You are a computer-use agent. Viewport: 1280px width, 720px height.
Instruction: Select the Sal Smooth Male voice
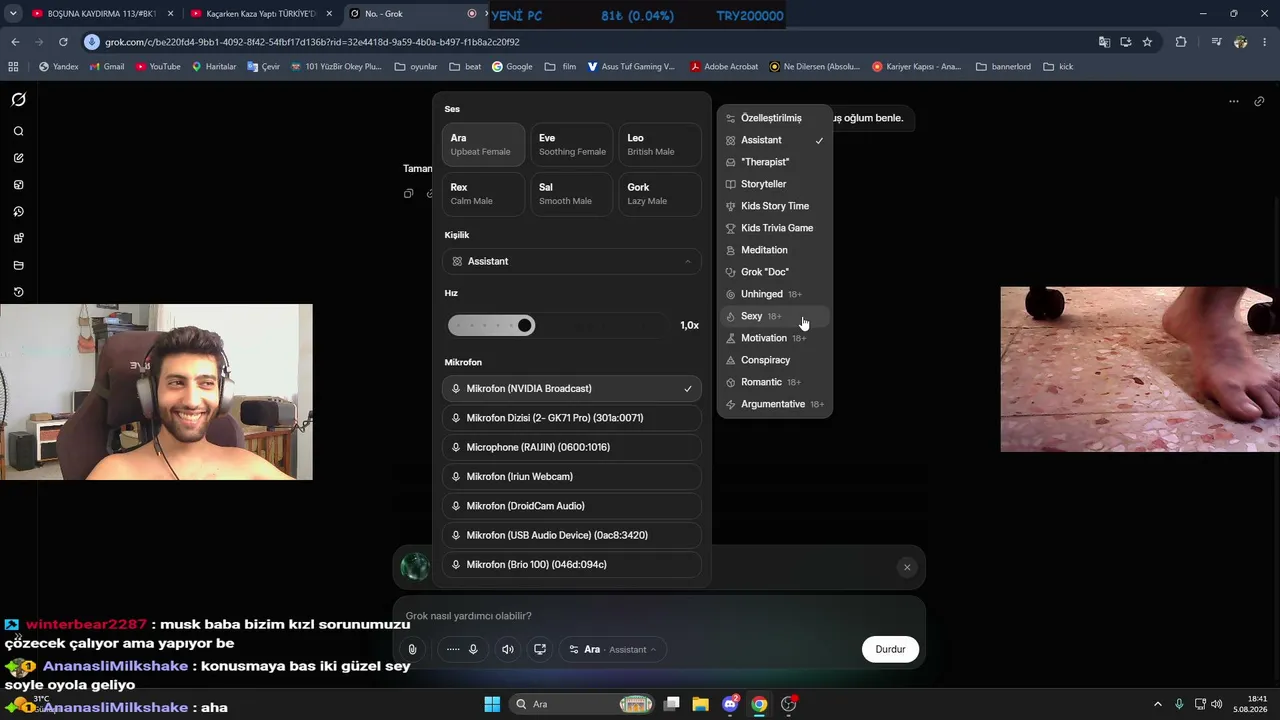[572, 194]
